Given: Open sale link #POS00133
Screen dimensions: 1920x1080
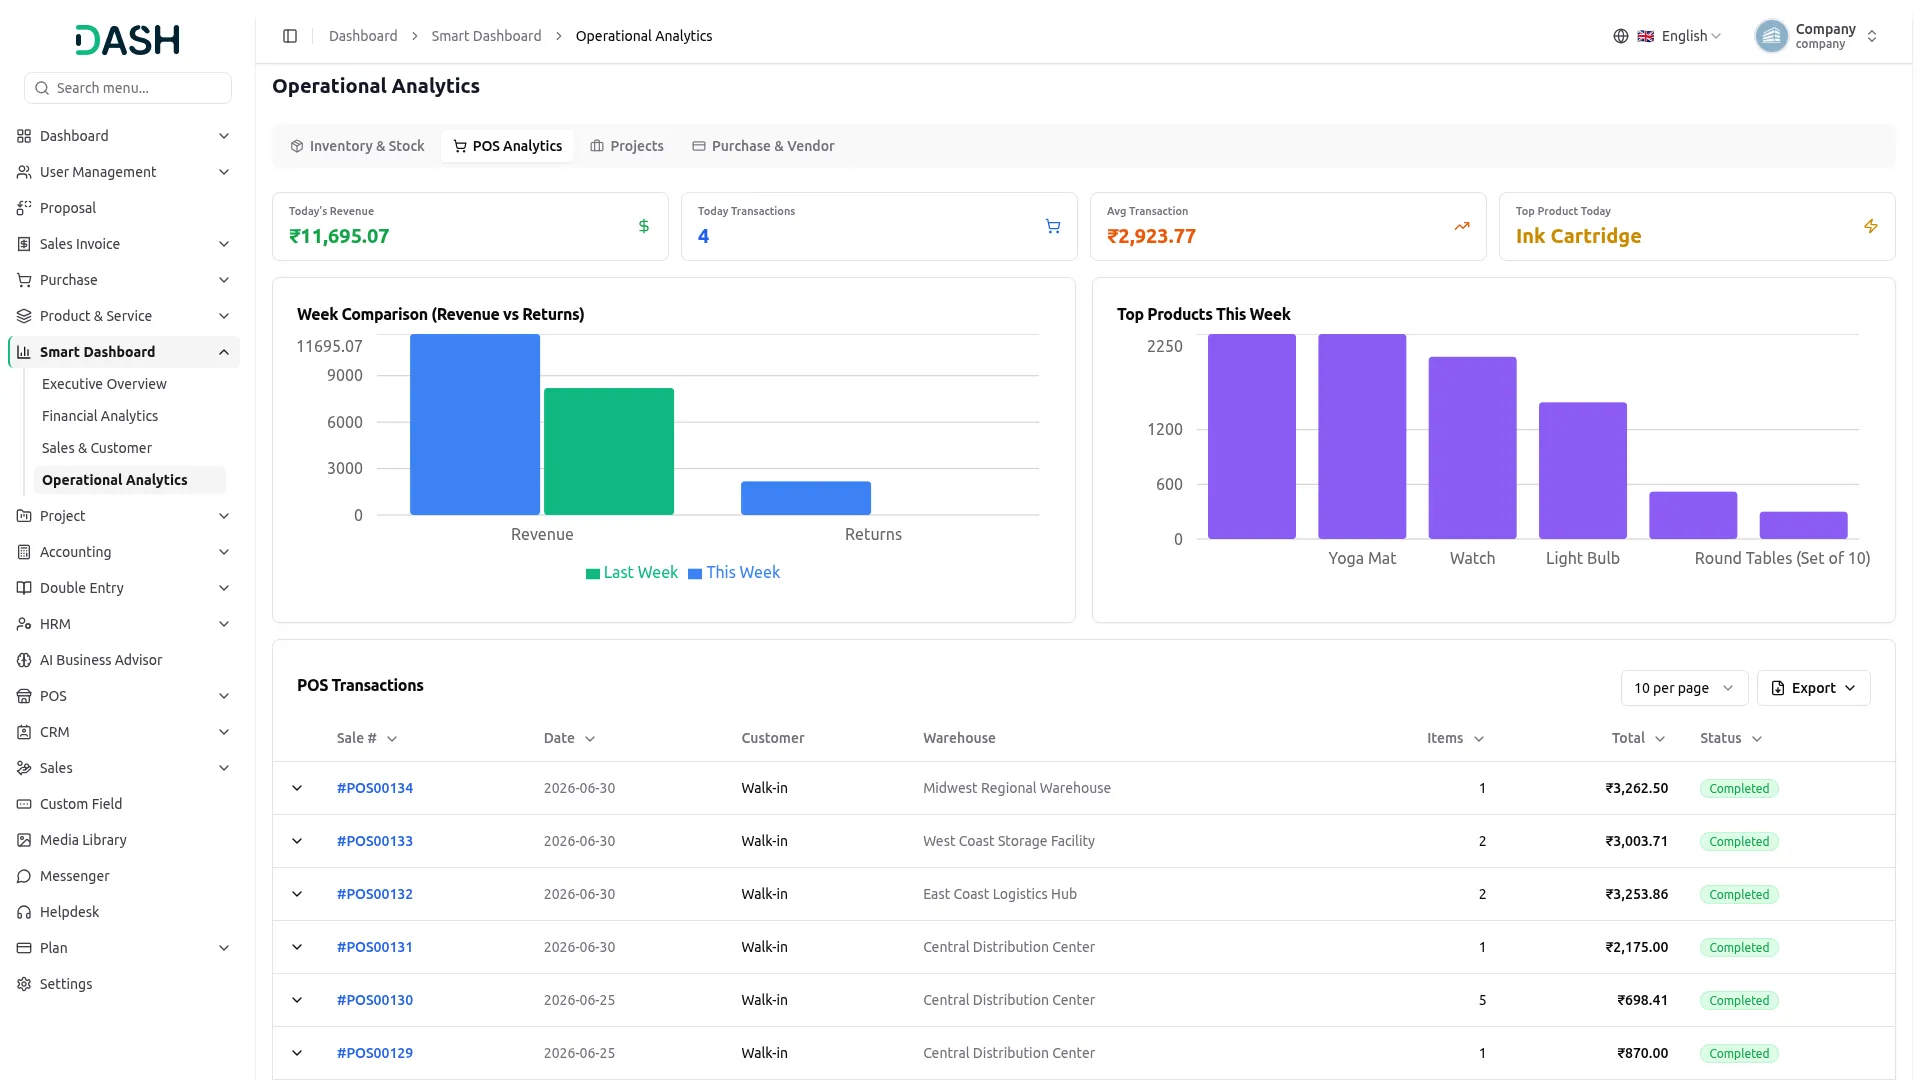Looking at the screenshot, I should tap(375, 841).
